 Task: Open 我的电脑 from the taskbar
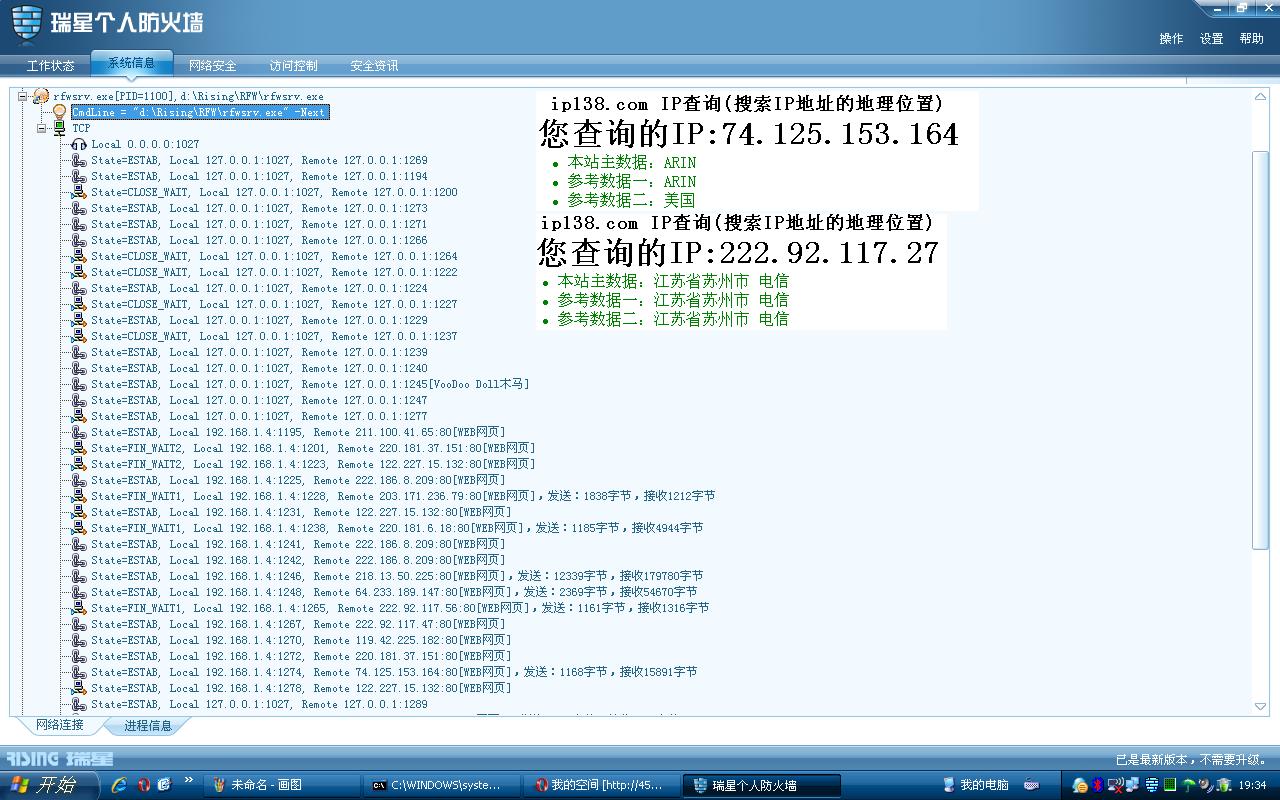[976, 785]
